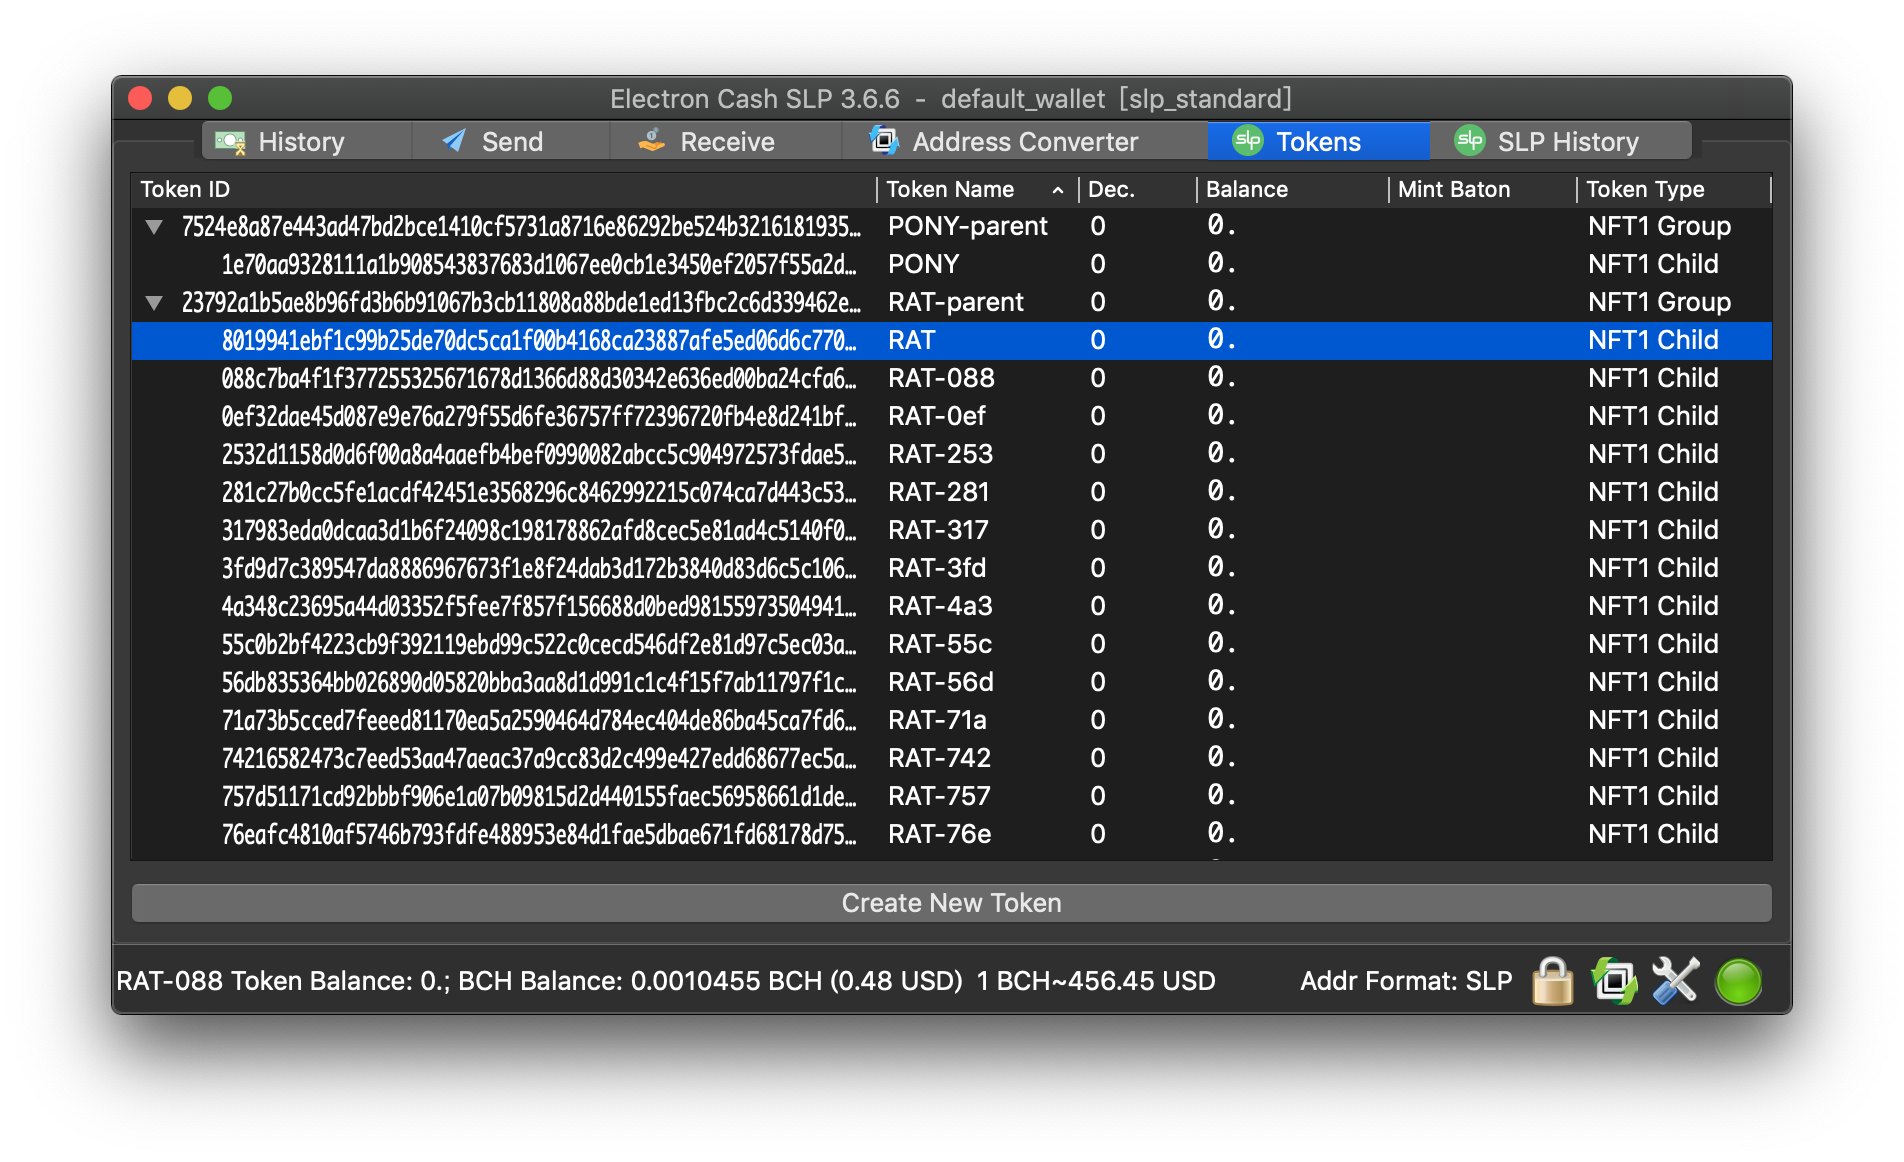Click NFT1 Group type of RAT-parent row

[1659, 303]
